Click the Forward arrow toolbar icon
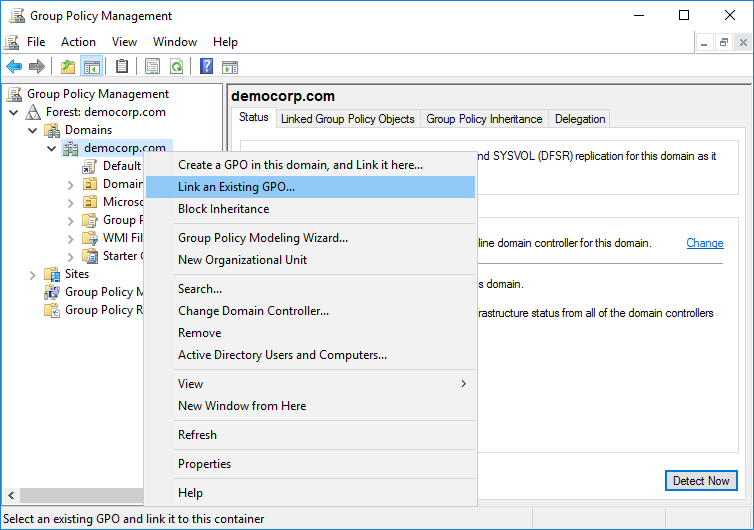Image resolution: width=754 pixels, height=530 pixels. [x=37, y=67]
